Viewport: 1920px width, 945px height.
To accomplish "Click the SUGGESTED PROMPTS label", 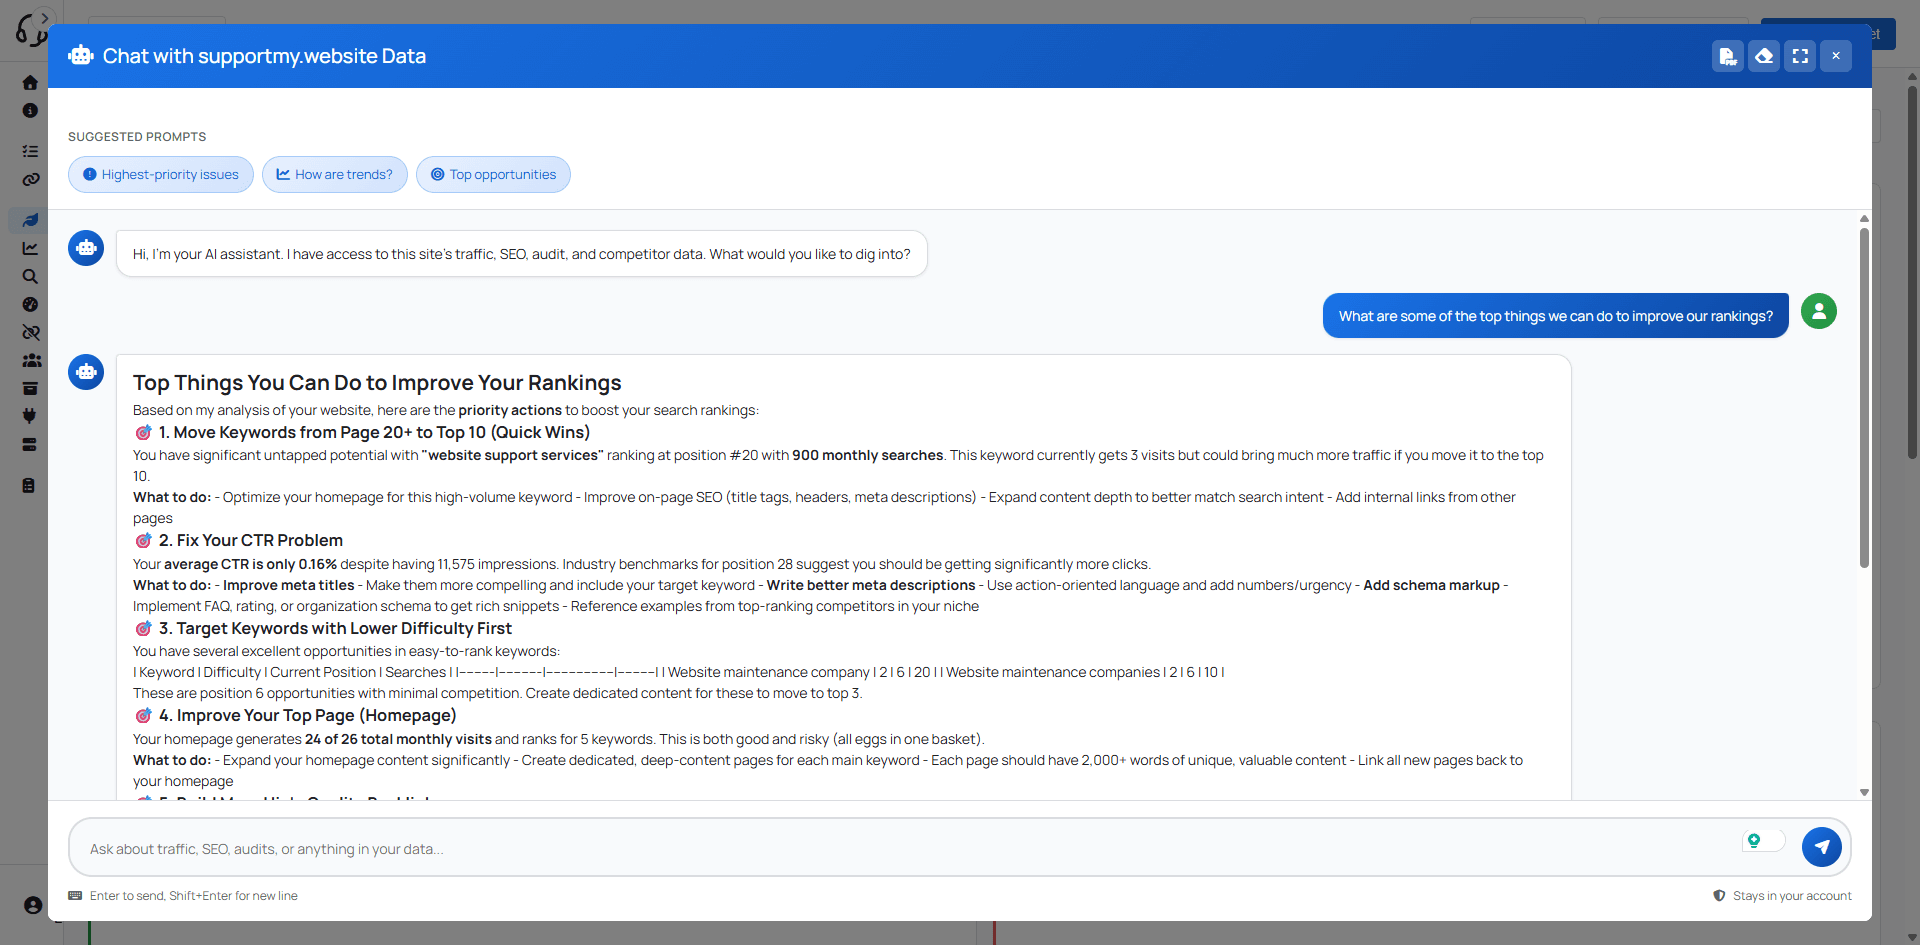I will [x=137, y=137].
